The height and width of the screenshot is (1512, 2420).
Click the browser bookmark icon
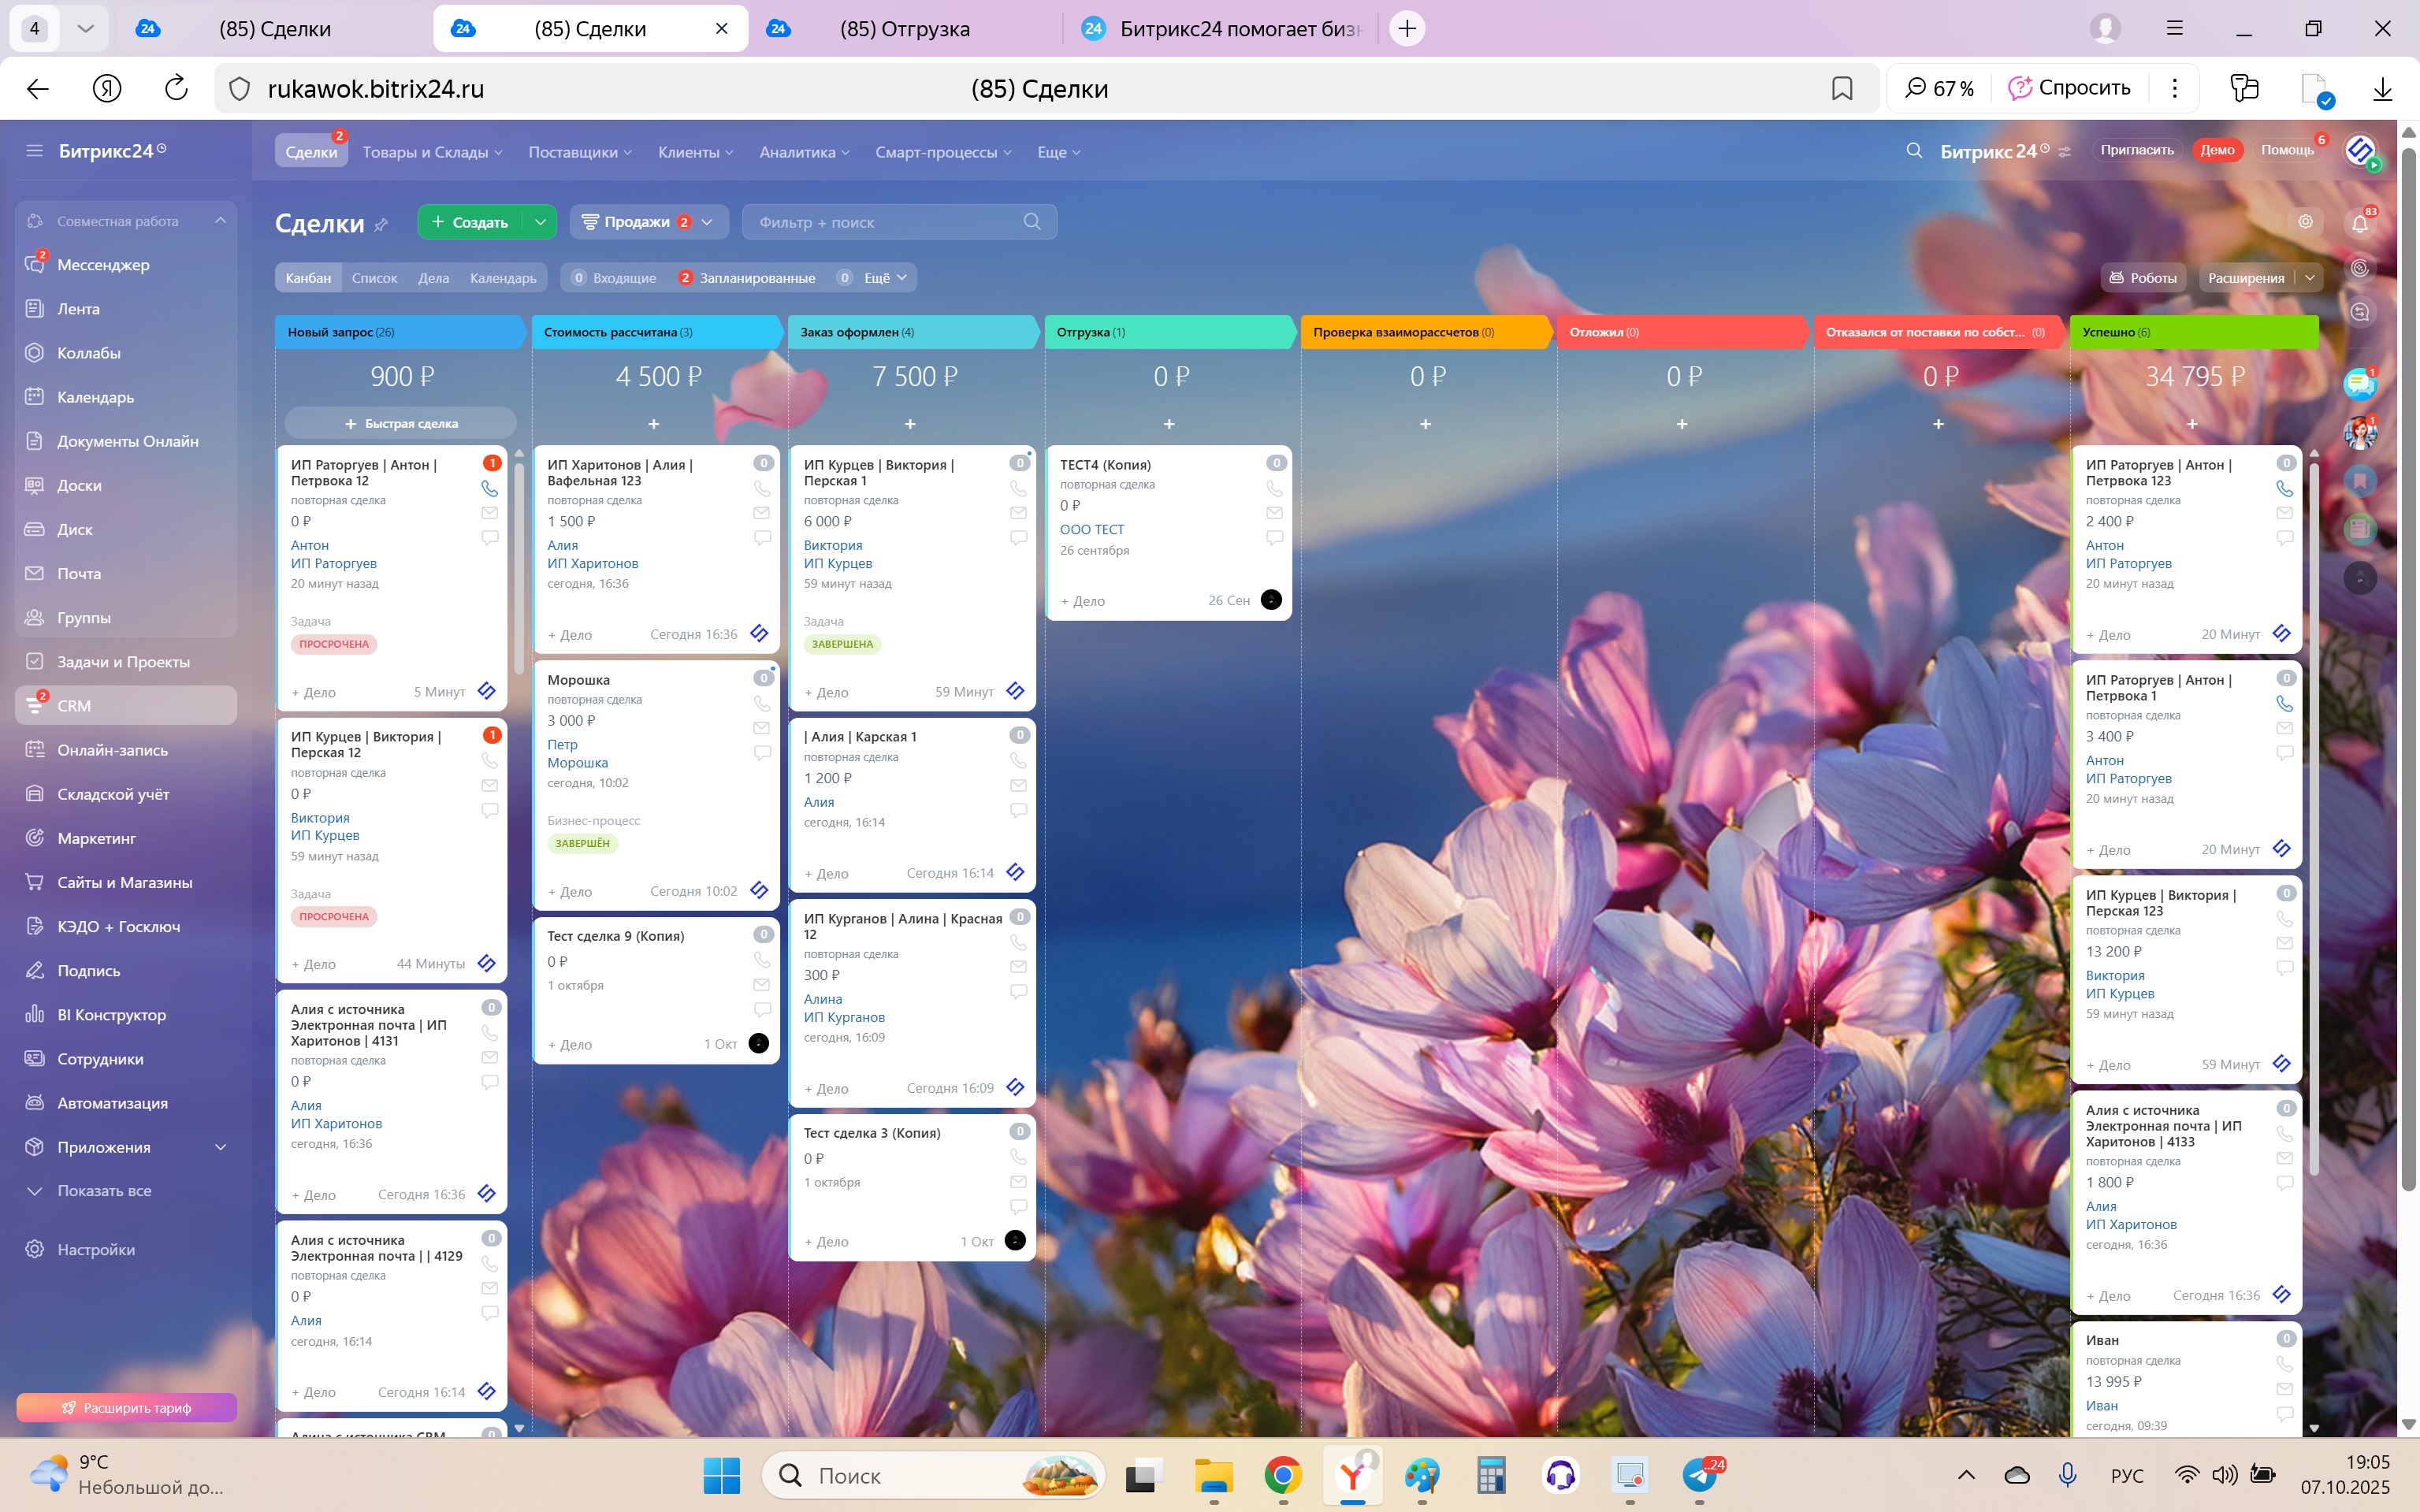(x=1841, y=89)
